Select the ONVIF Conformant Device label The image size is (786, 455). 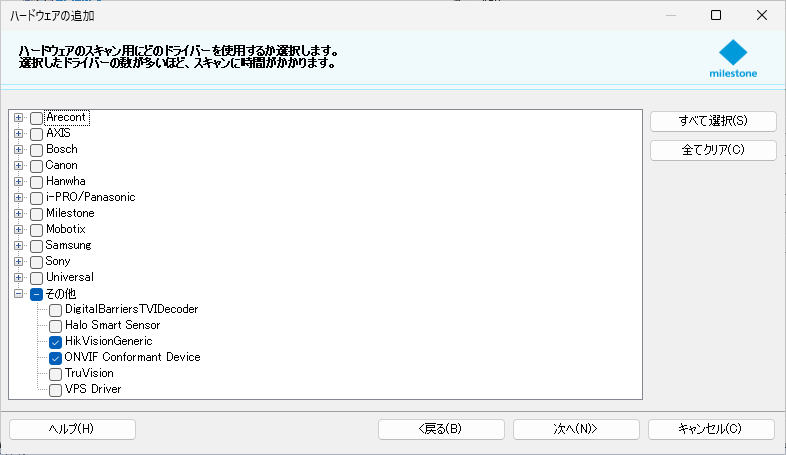pos(132,357)
